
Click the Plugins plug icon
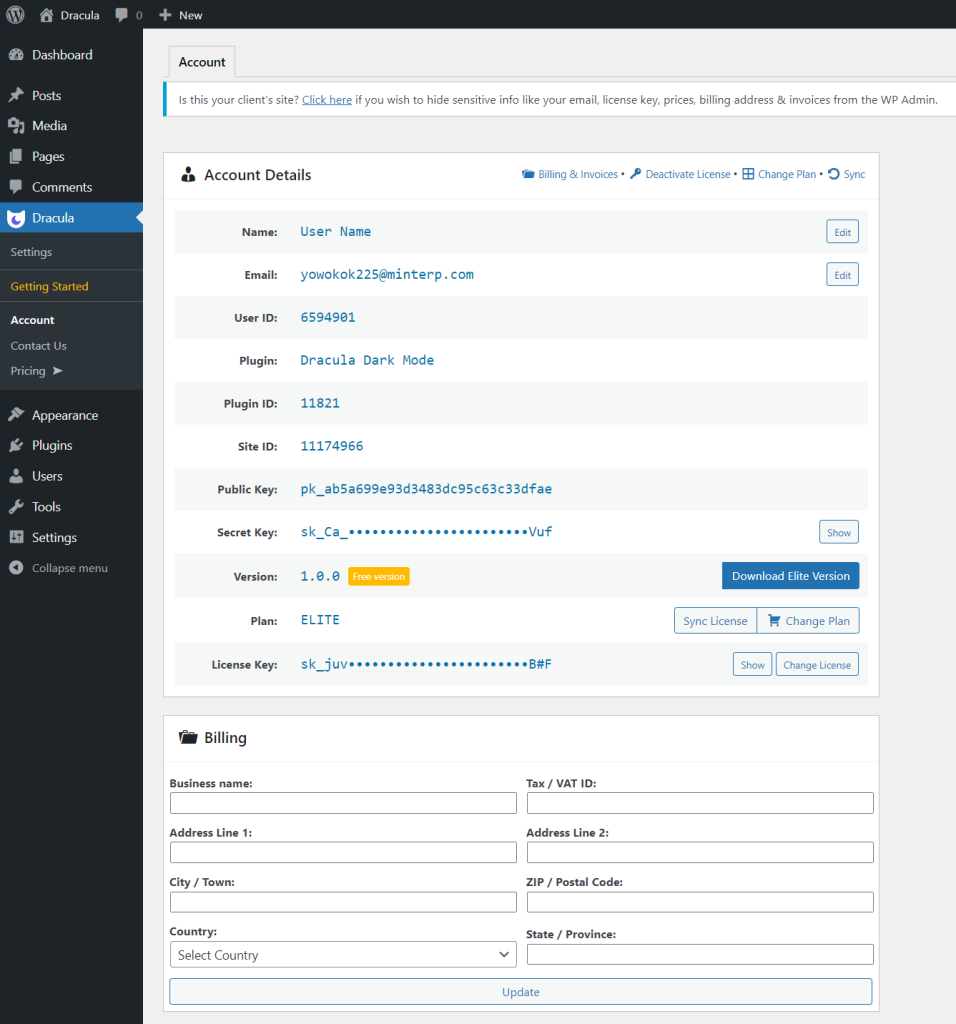(x=16, y=445)
